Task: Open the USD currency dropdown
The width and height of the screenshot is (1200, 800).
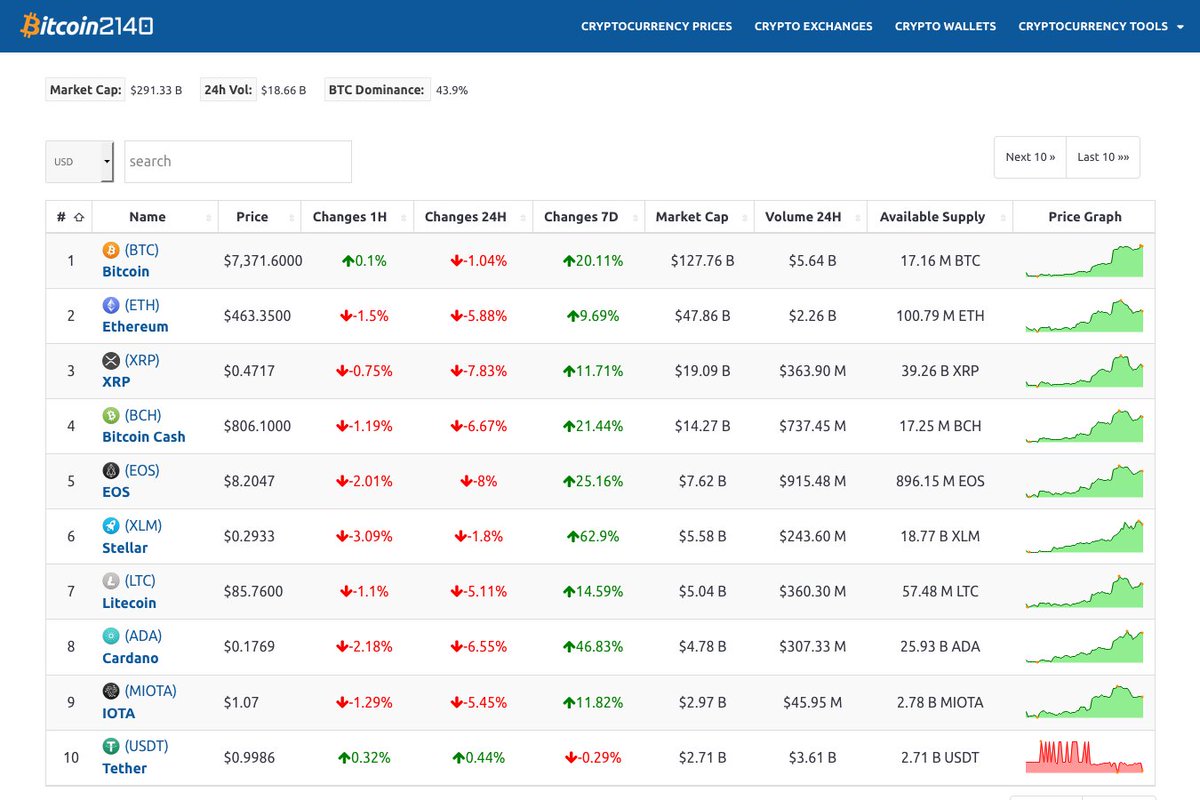Action: tap(80, 161)
